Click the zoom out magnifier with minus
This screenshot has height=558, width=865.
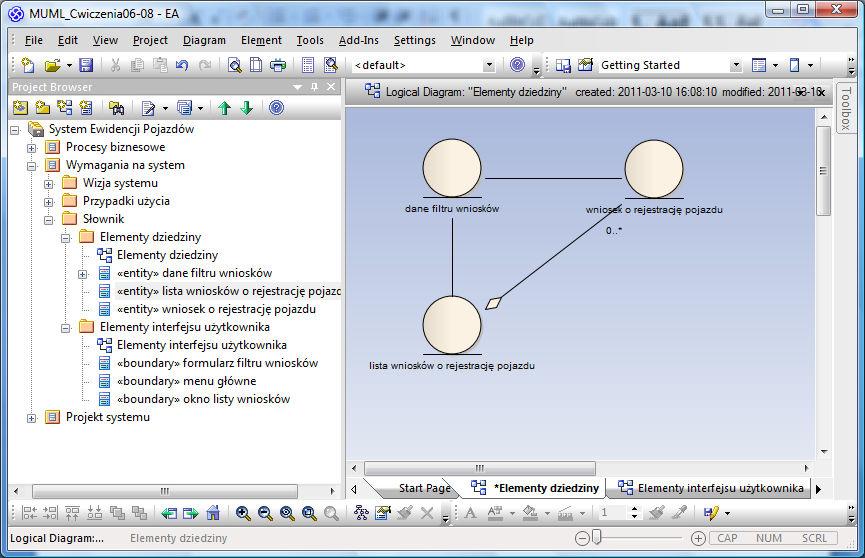tap(265, 513)
